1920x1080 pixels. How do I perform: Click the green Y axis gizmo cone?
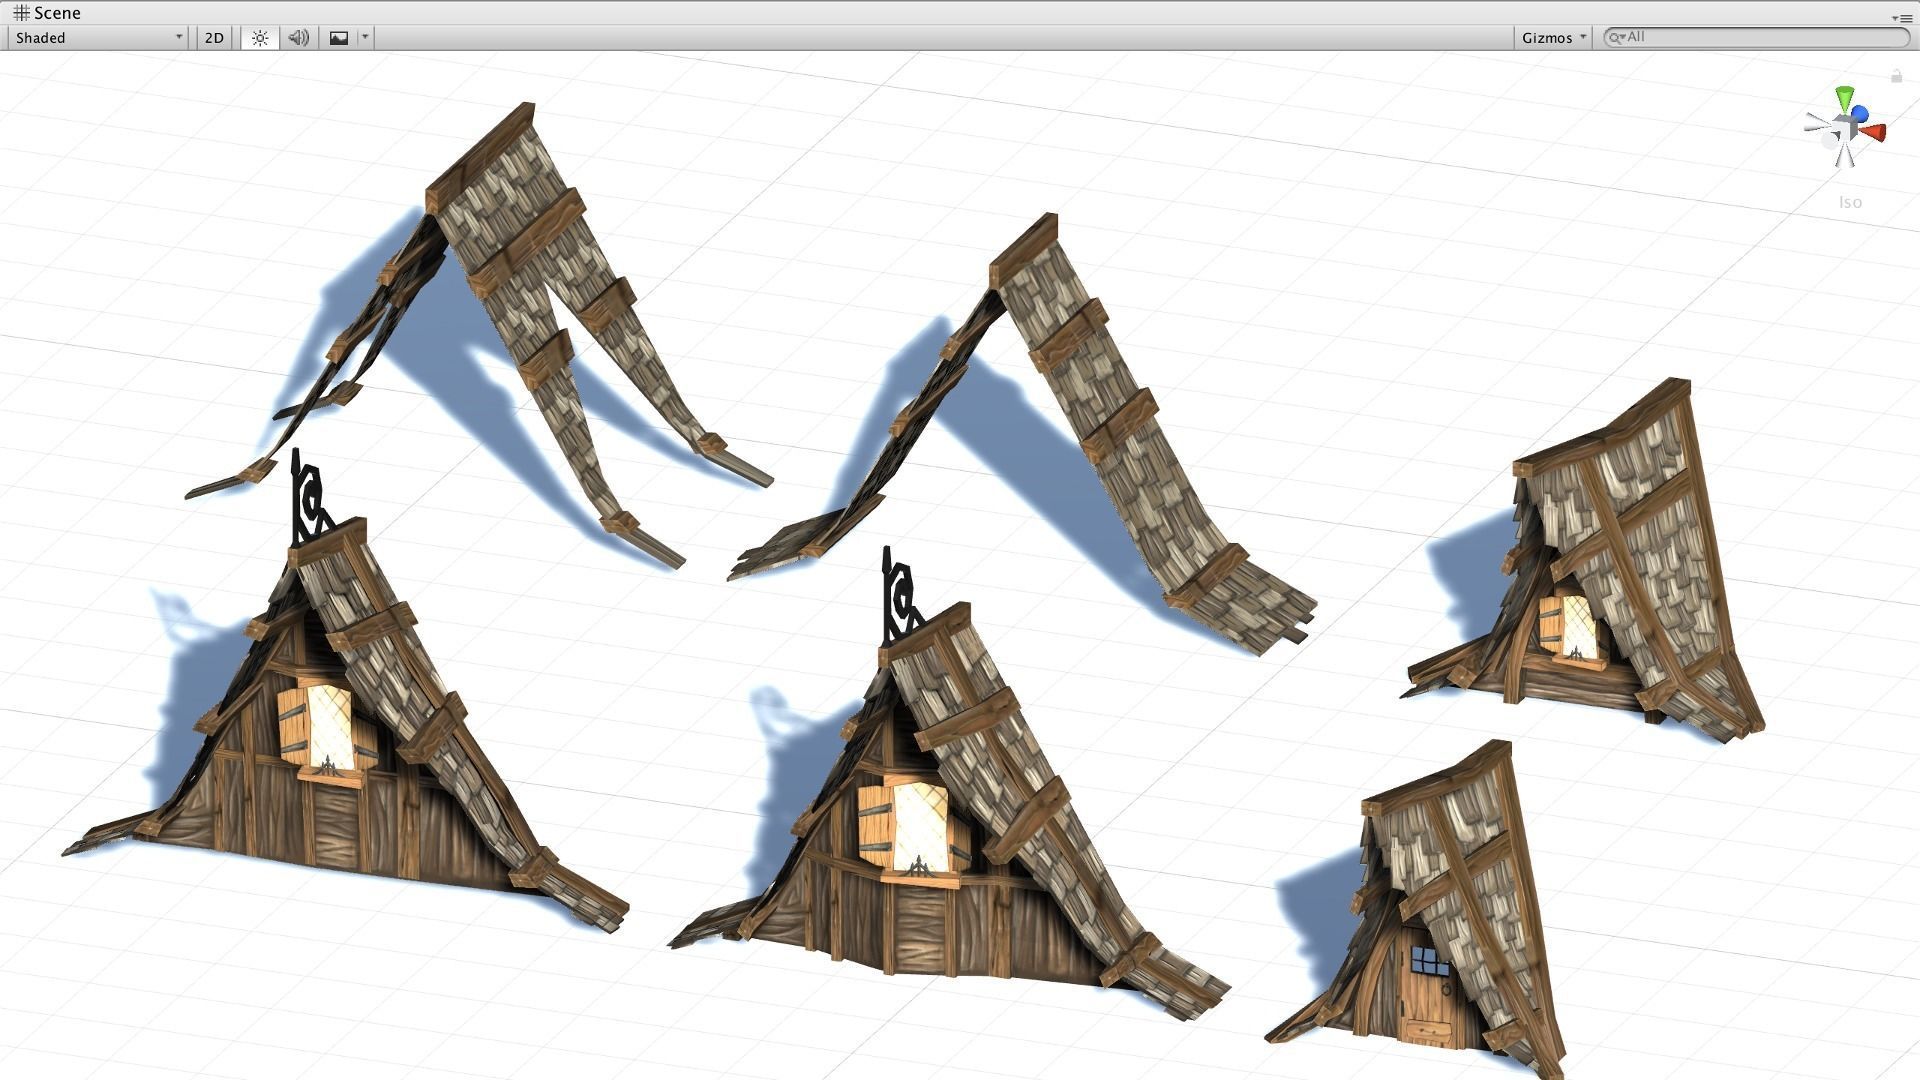click(x=1845, y=97)
